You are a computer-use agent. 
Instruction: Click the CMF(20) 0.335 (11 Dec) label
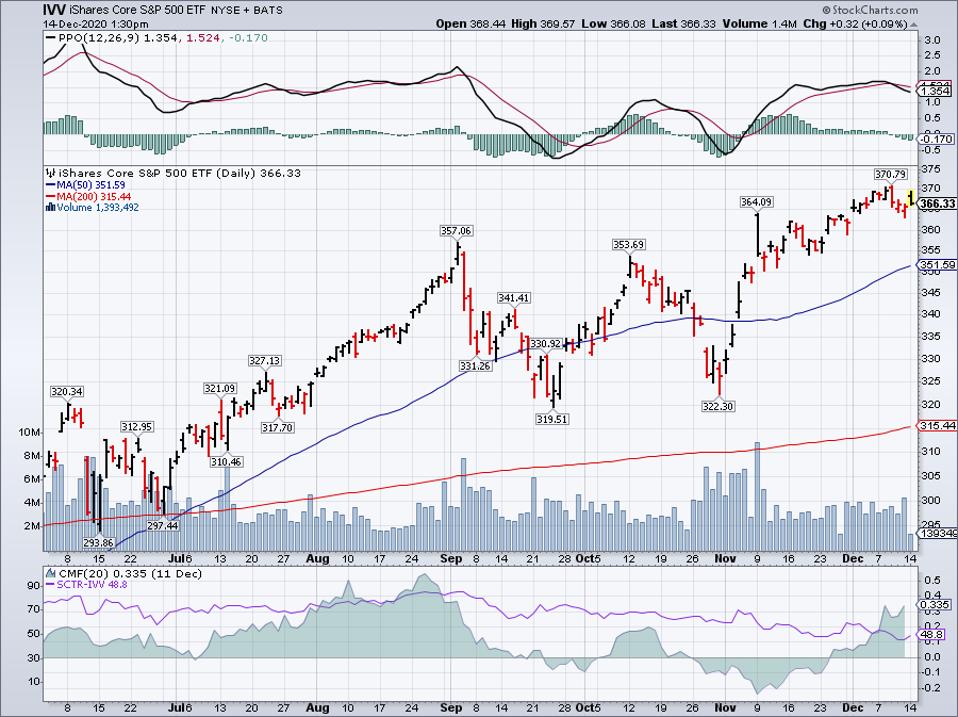tap(130, 573)
